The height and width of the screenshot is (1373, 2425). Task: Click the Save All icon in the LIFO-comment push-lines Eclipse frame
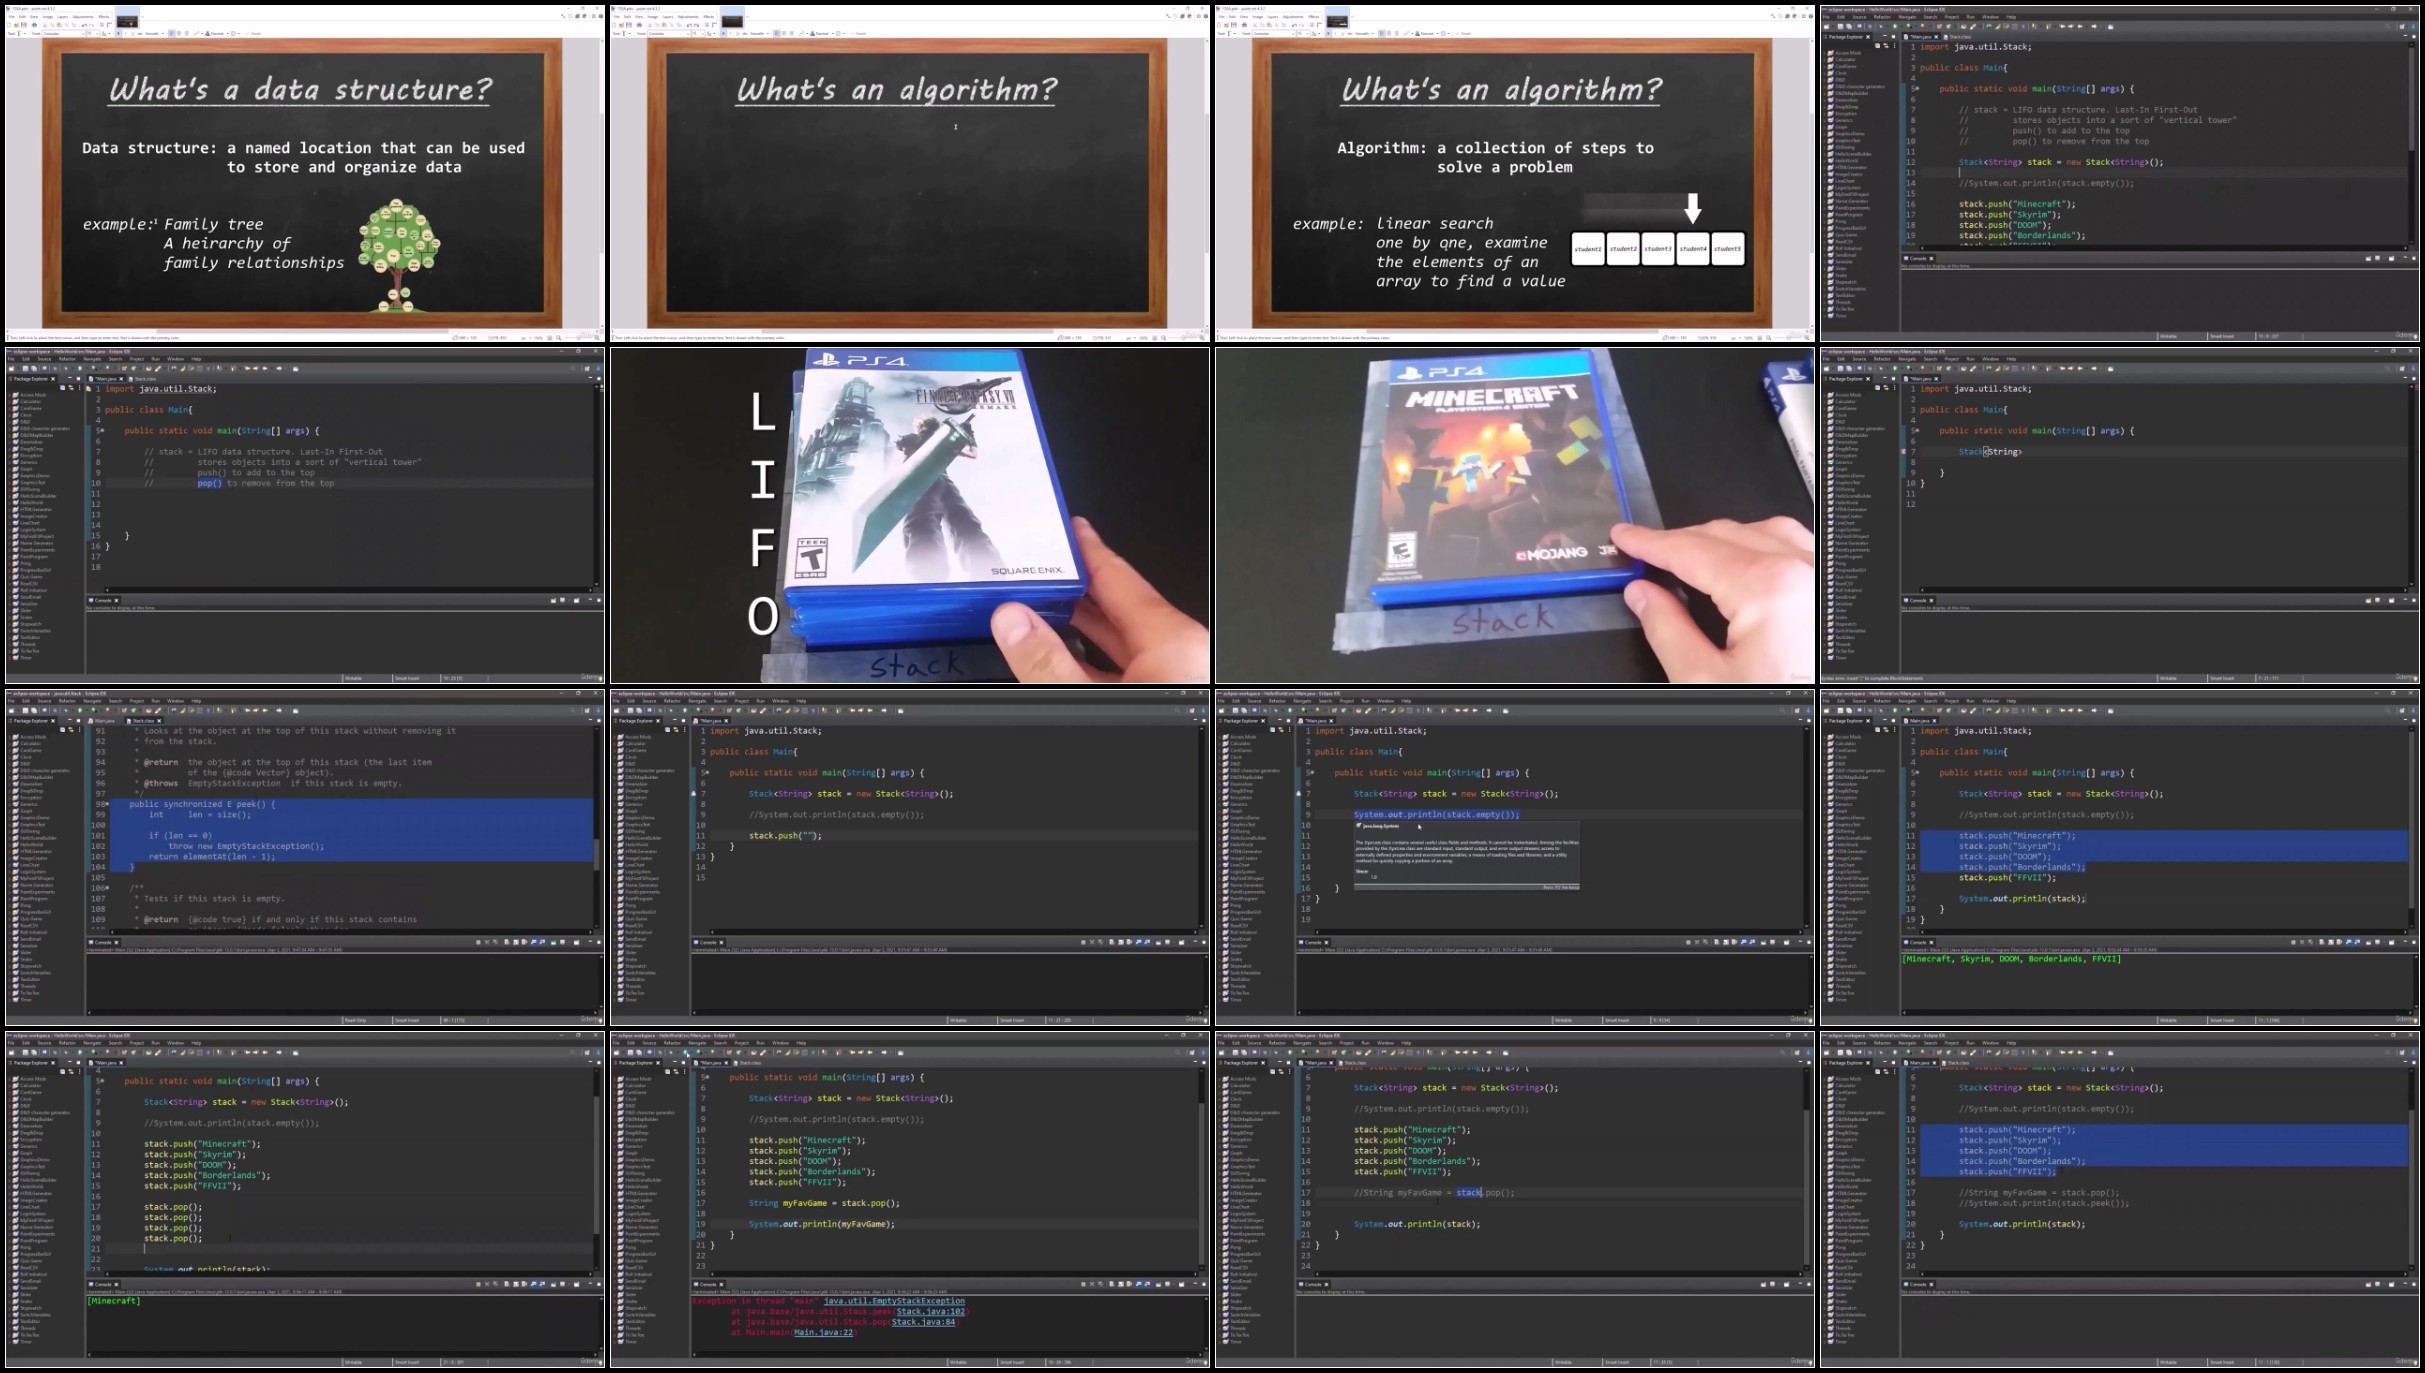[1849, 27]
